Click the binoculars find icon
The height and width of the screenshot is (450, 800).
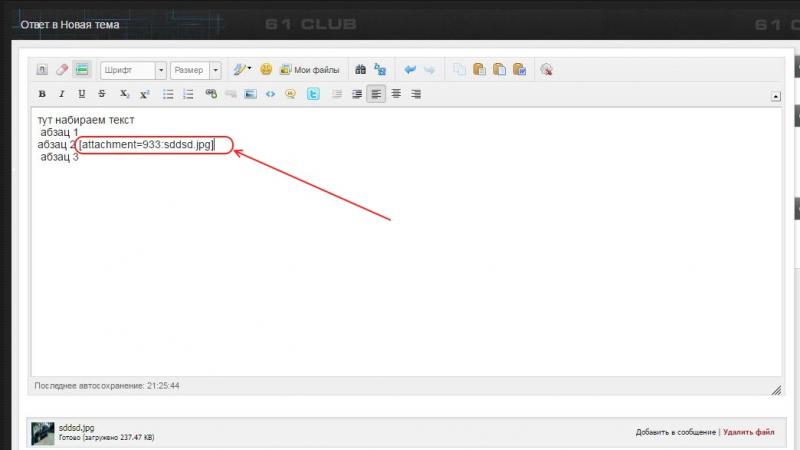[x=360, y=70]
